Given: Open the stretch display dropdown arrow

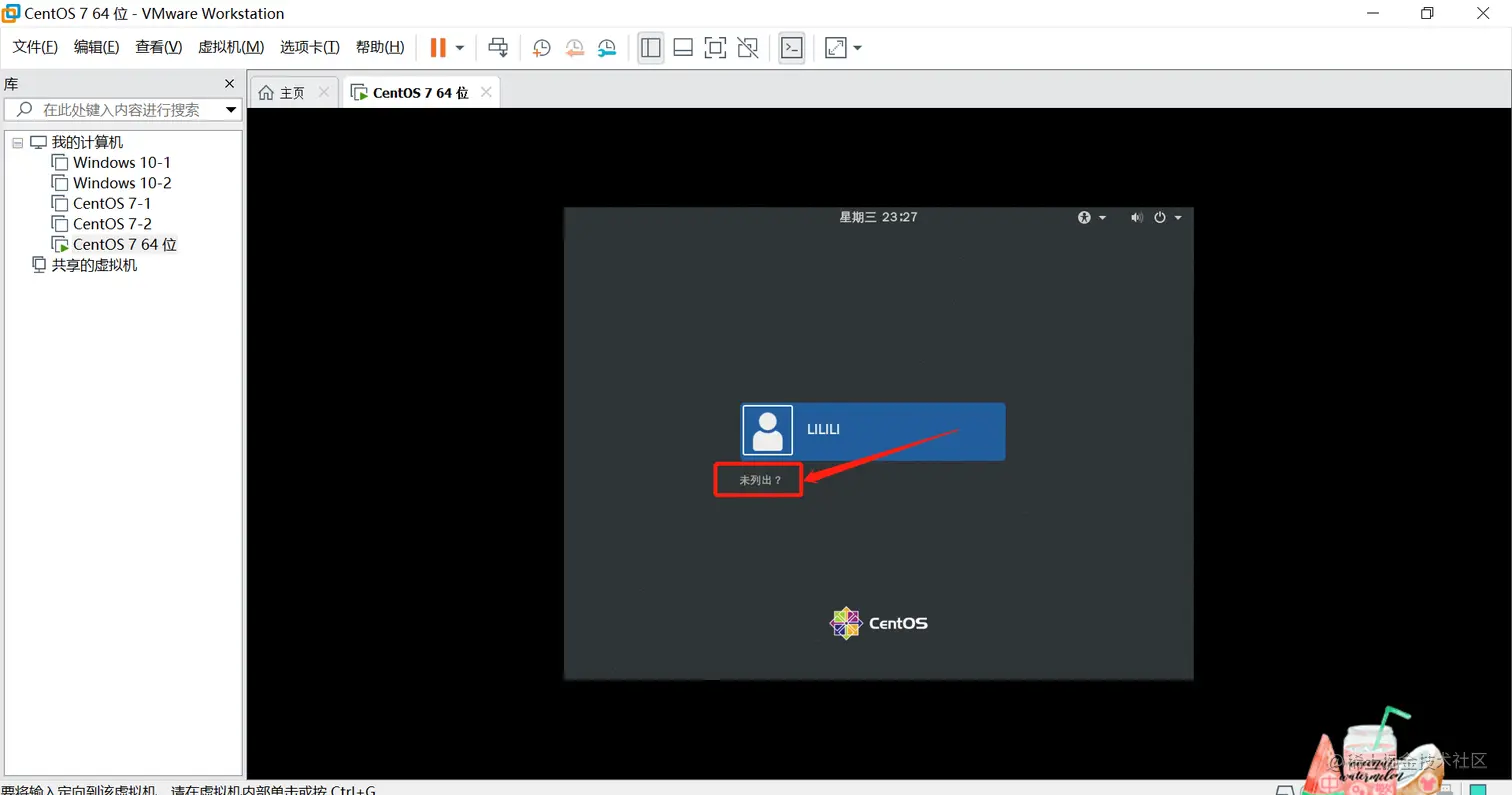Looking at the screenshot, I should (858, 48).
